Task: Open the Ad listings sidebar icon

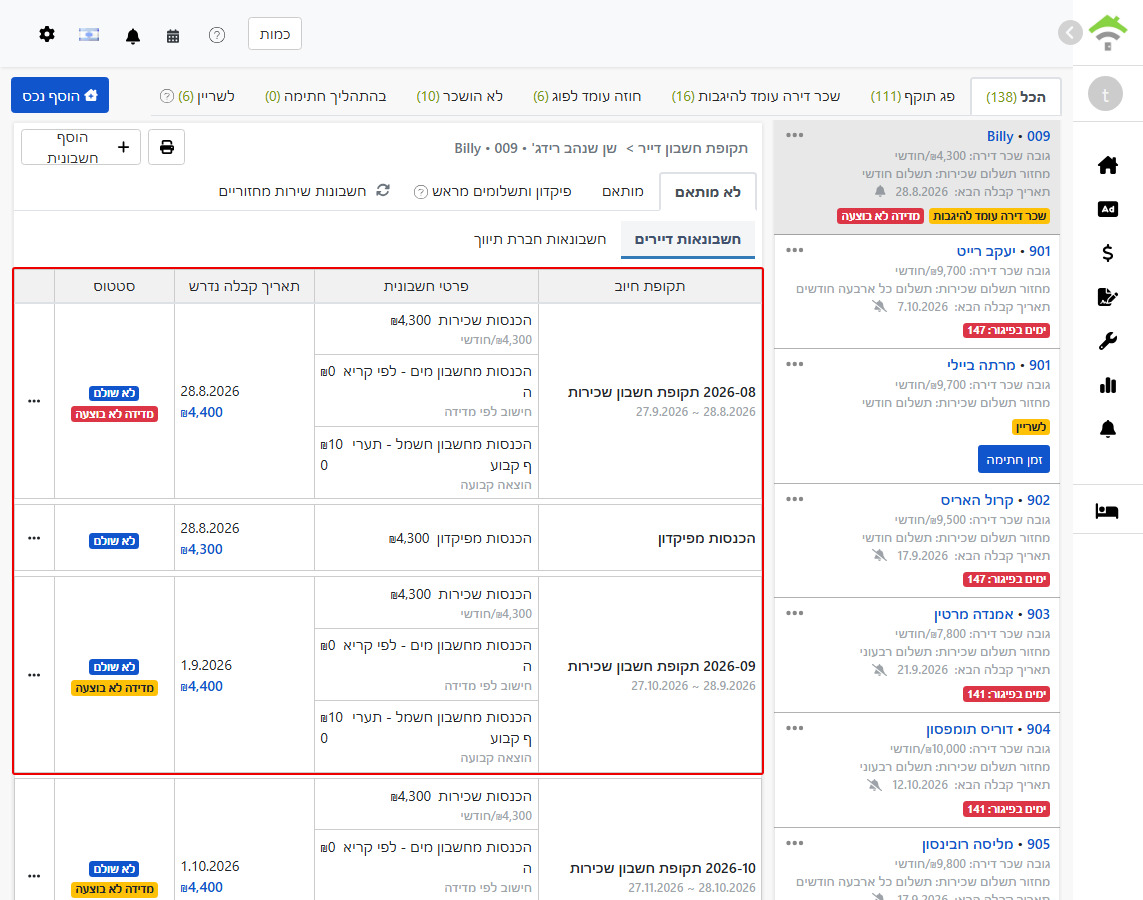Action: pyautogui.click(x=1107, y=209)
